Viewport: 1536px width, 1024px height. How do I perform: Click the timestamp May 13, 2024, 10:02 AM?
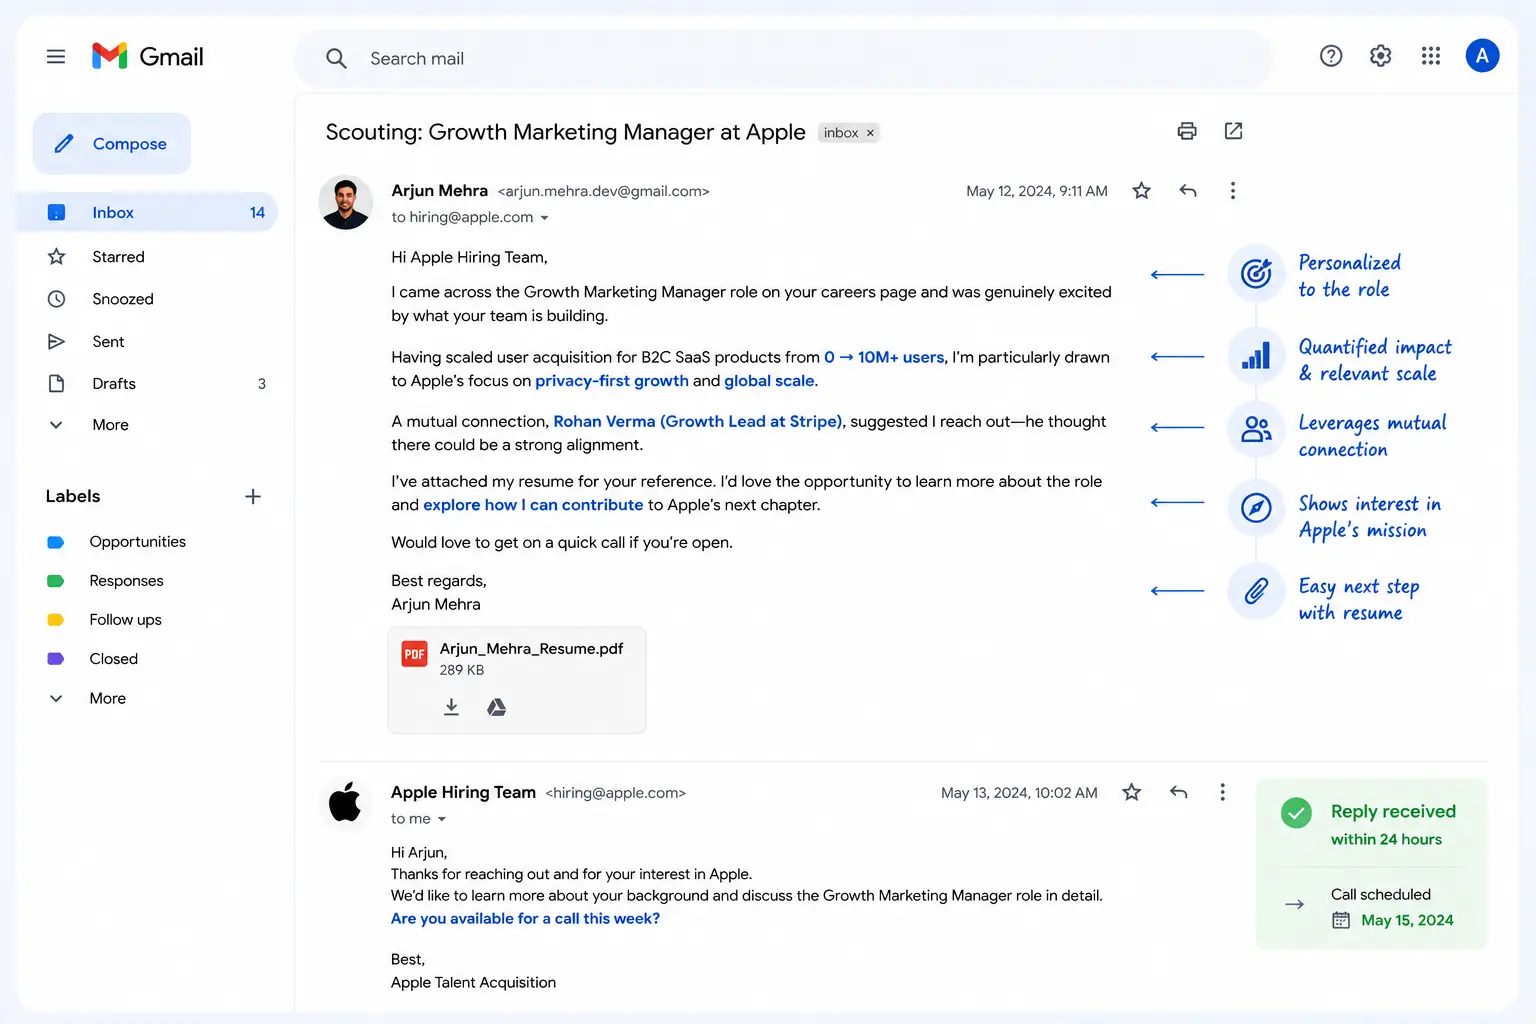(1019, 793)
